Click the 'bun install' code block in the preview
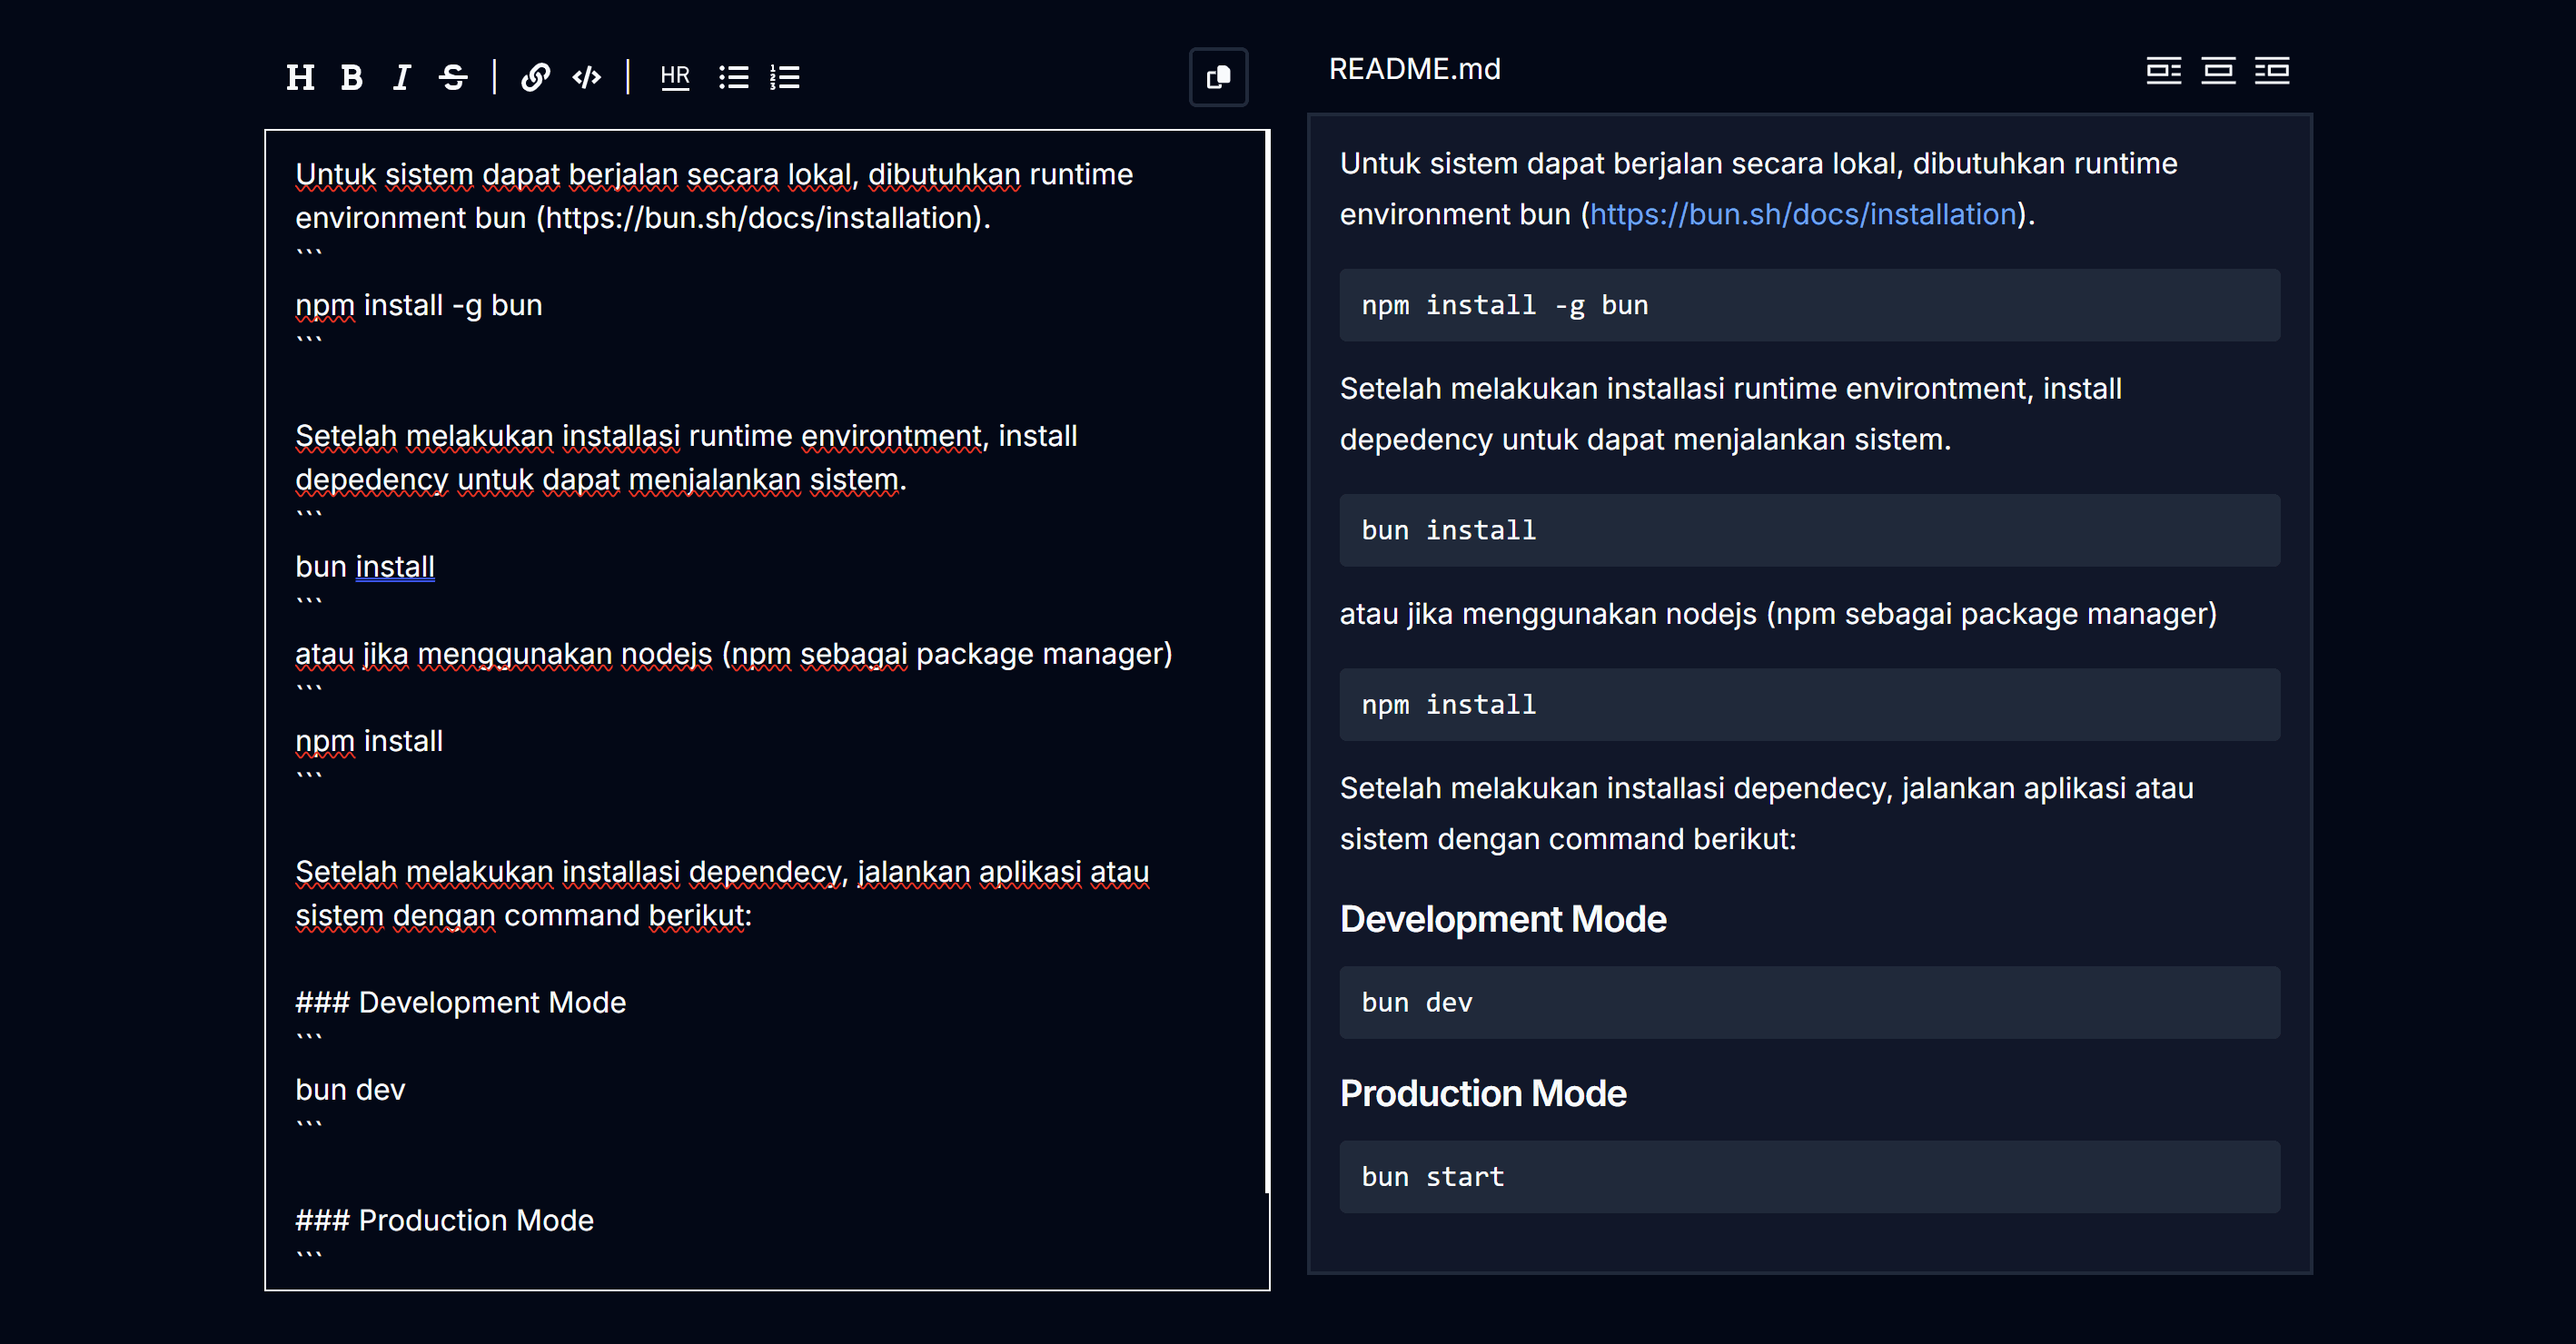Image resolution: width=2576 pixels, height=1344 pixels. click(x=1809, y=530)
